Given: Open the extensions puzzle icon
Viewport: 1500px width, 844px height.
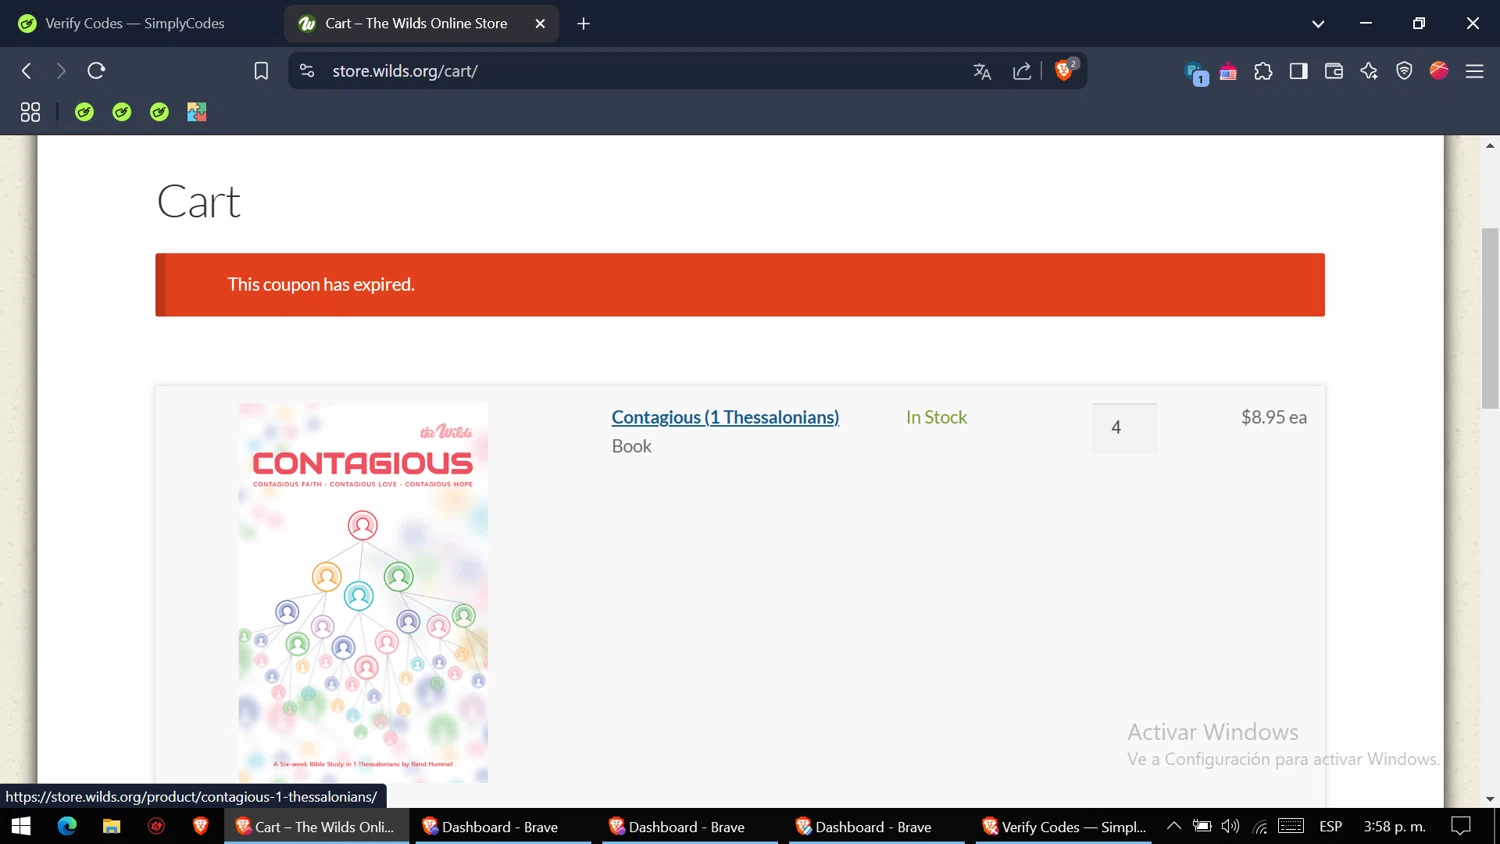Looking at the screenshot, I should pyautogui.click(x=1263, y=71).
